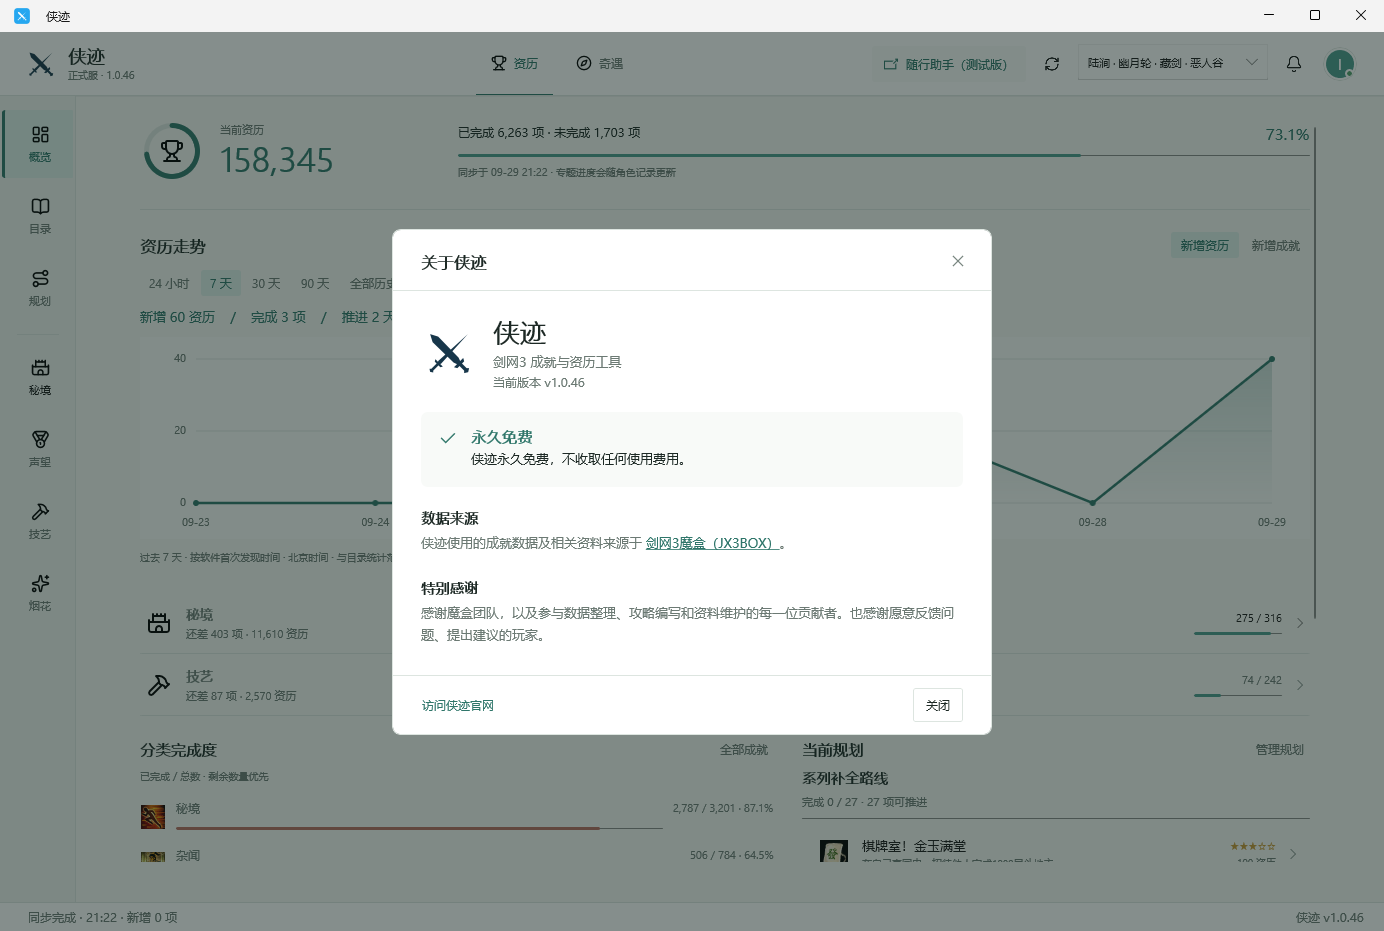Open the 目录 sidebar item

click(40, 216)
